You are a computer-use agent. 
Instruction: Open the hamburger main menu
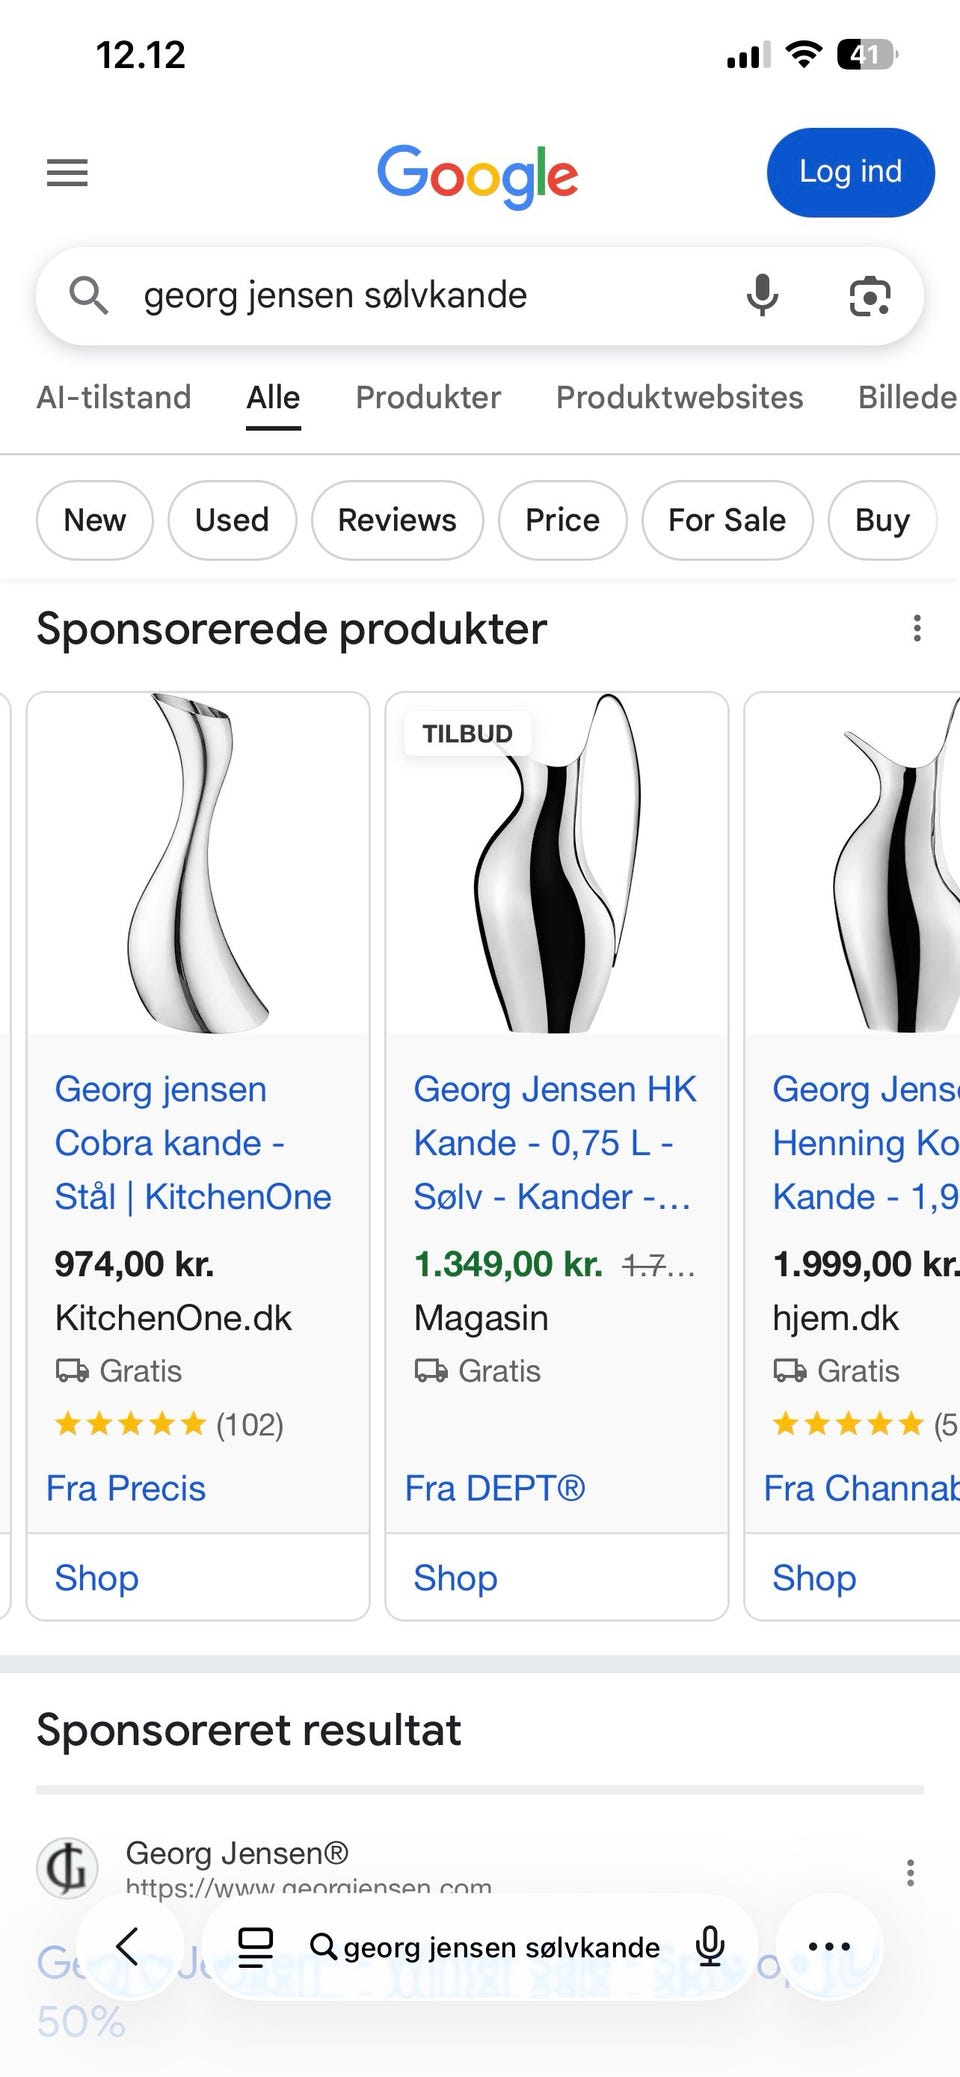point(67,173)
